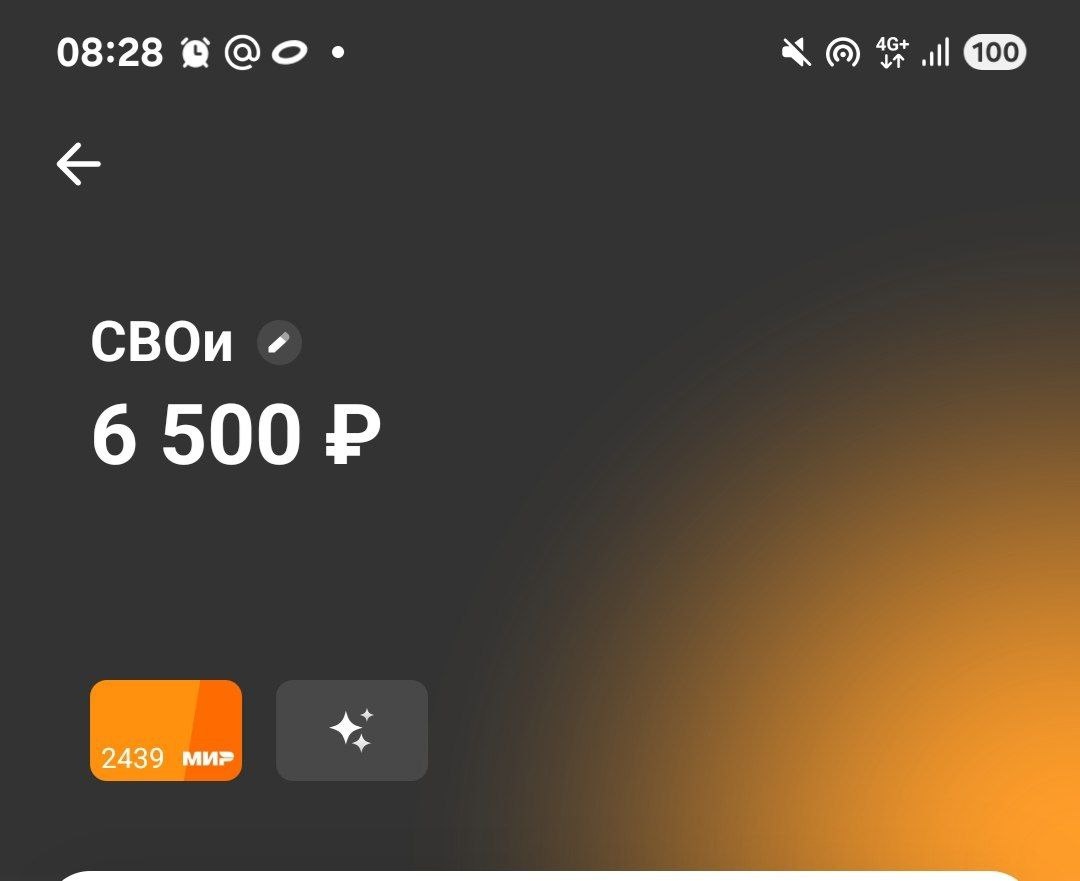Tap the СВОи account name
This screenshot has height=881, width=1080.
(x=162, y=342)
